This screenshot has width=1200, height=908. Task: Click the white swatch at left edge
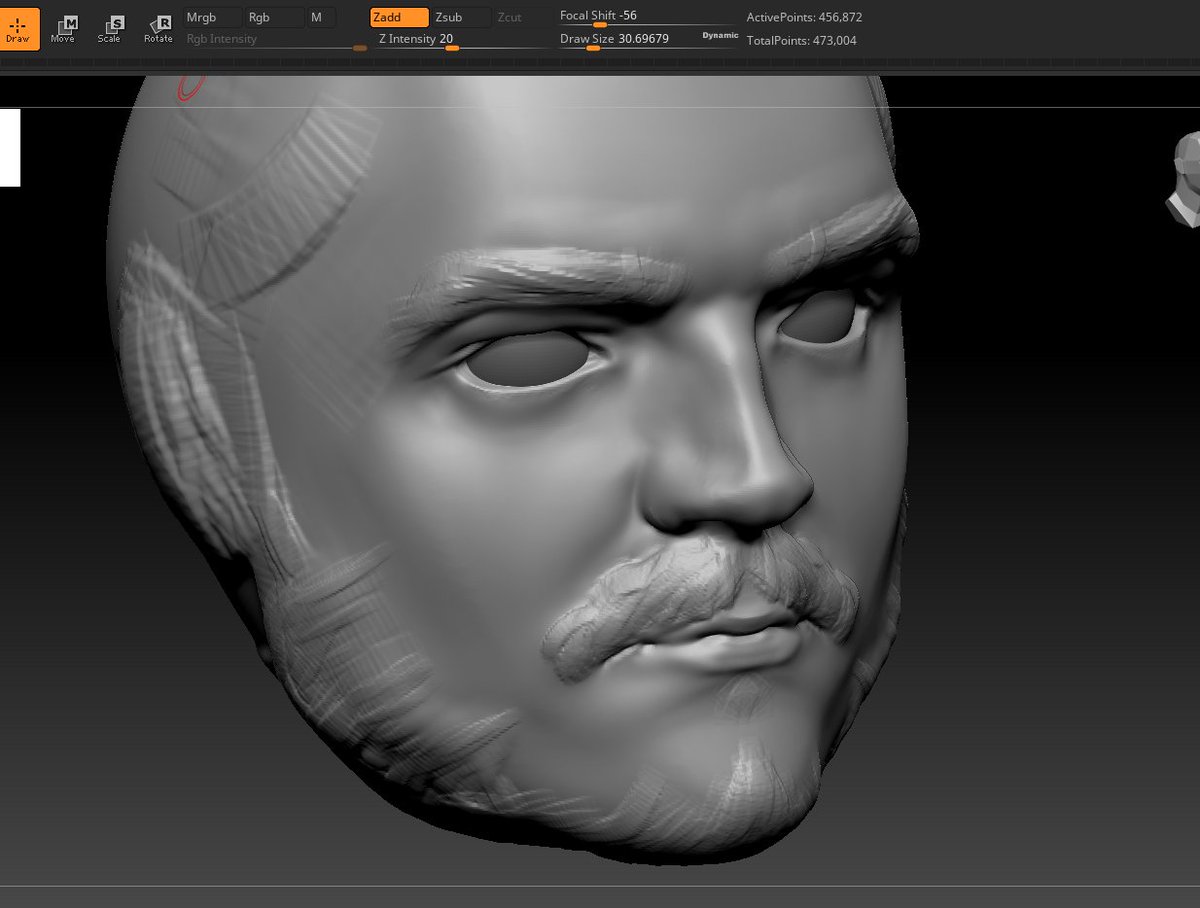pos(10,147)
